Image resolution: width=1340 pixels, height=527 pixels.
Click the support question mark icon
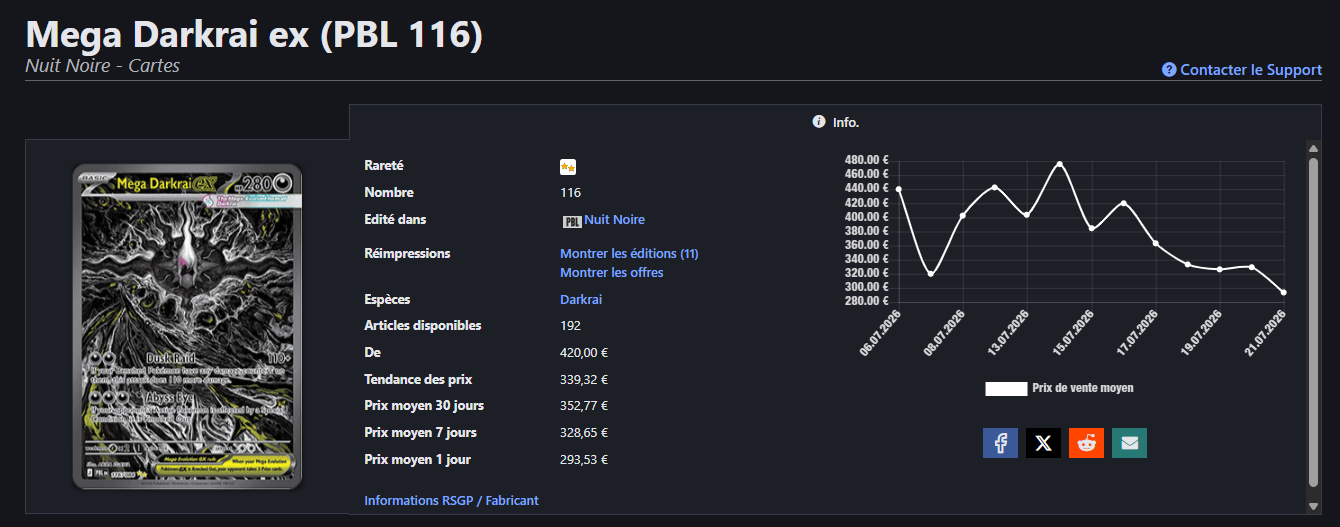1168,70
